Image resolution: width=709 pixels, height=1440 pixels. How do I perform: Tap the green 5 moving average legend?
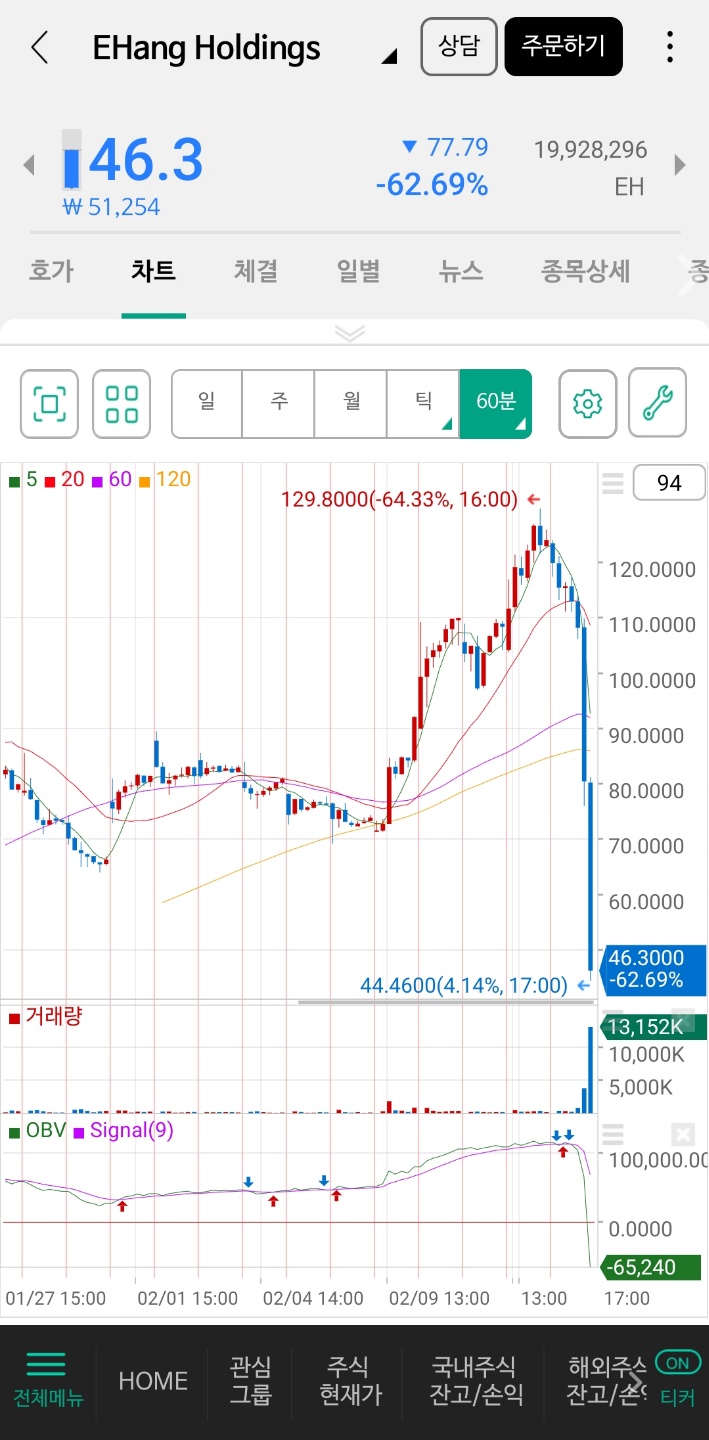[23, 480]
